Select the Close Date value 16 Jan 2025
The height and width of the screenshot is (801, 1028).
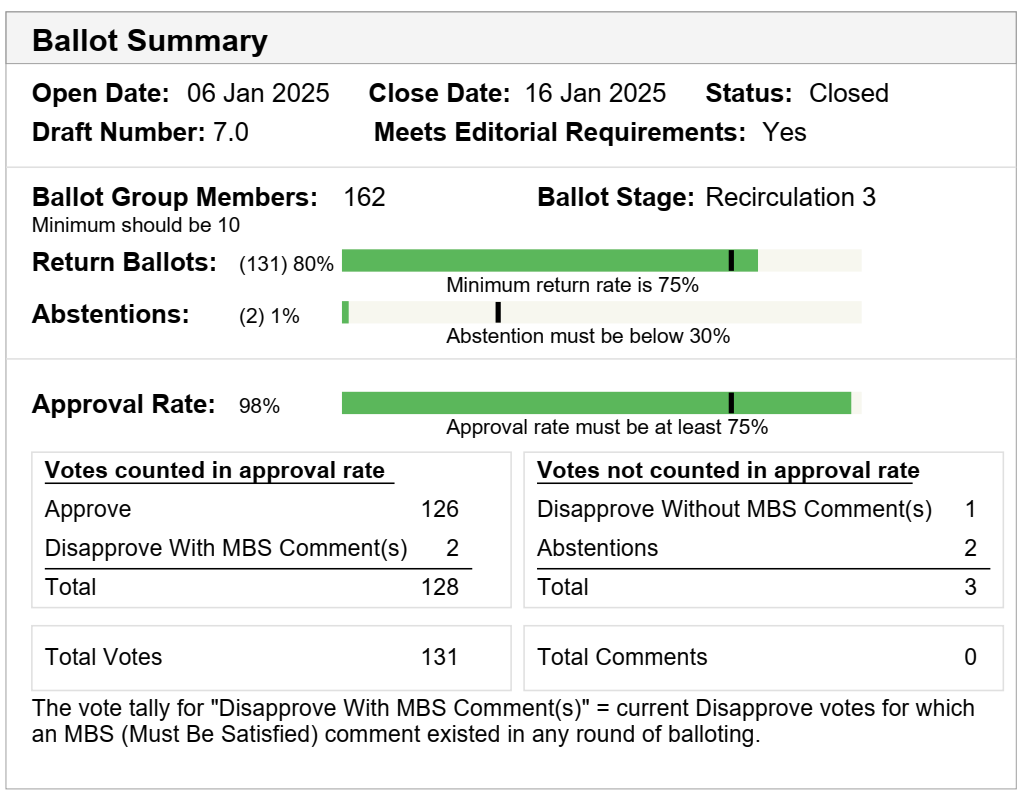(595, 94)
